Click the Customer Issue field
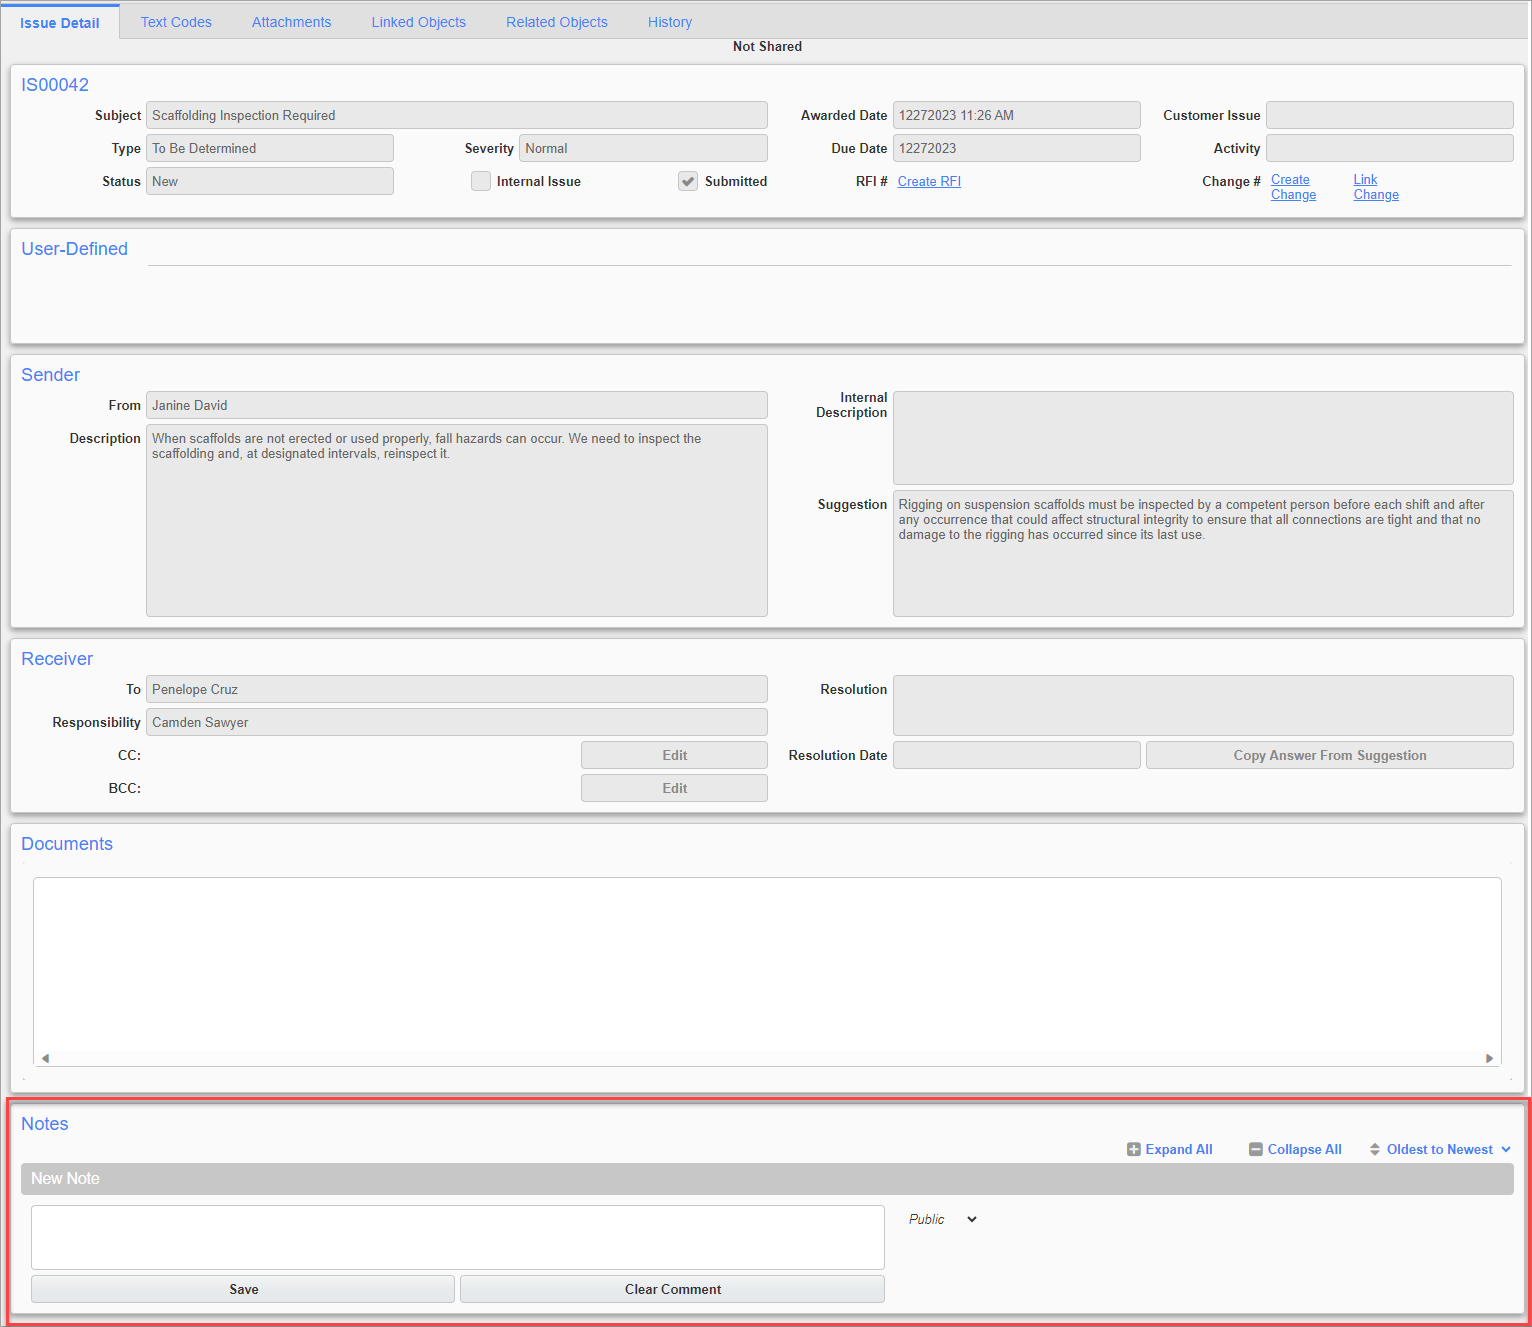 click(x=1390, y=115)
